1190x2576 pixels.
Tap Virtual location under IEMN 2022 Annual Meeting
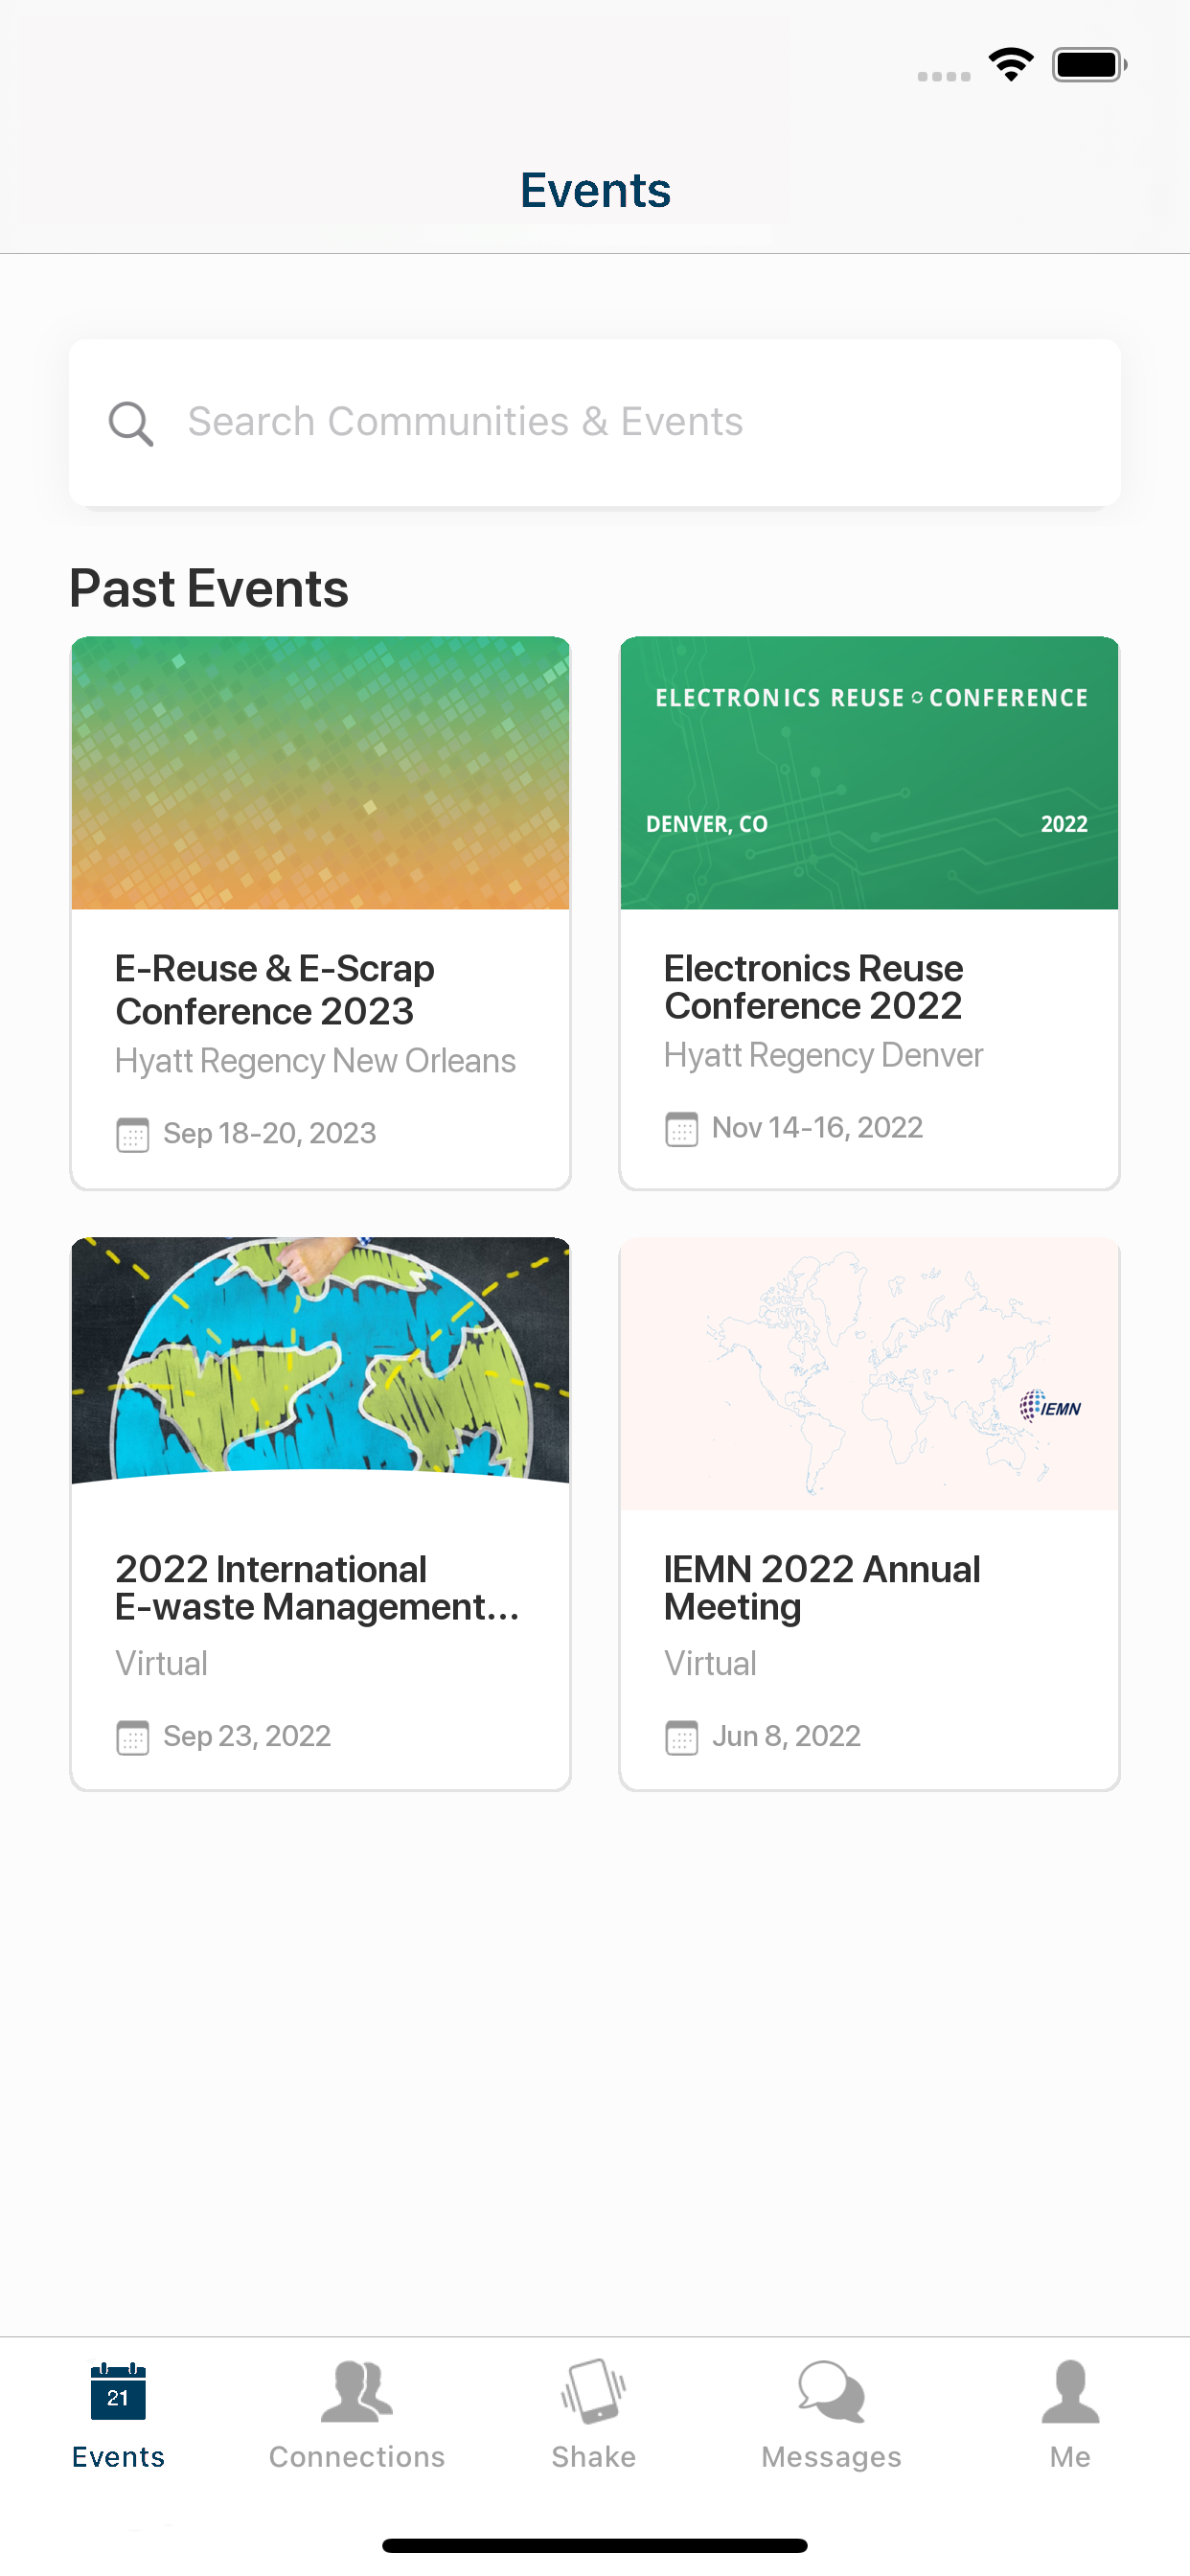pos(710,1664)
